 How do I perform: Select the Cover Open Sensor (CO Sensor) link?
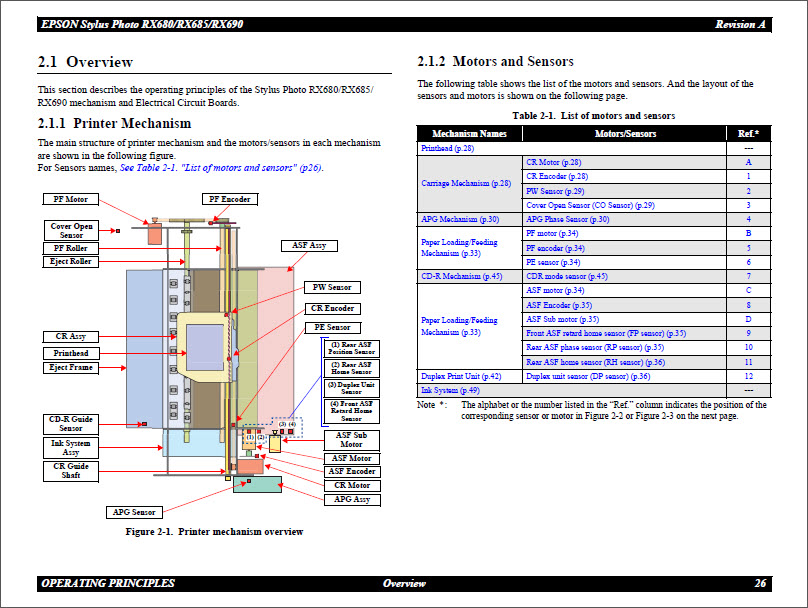pyautogui.click(x=585, y=203)
